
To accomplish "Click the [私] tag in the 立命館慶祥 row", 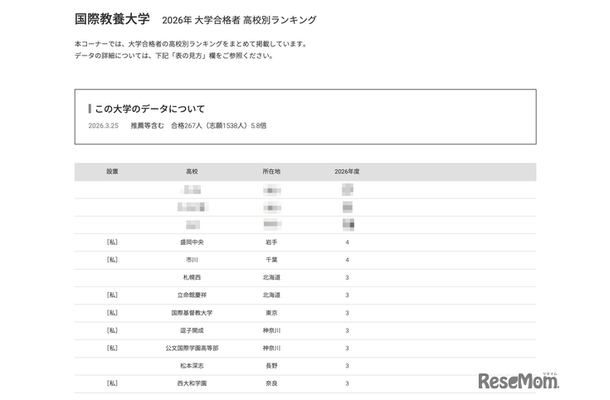I will click(x=112, y=295).
